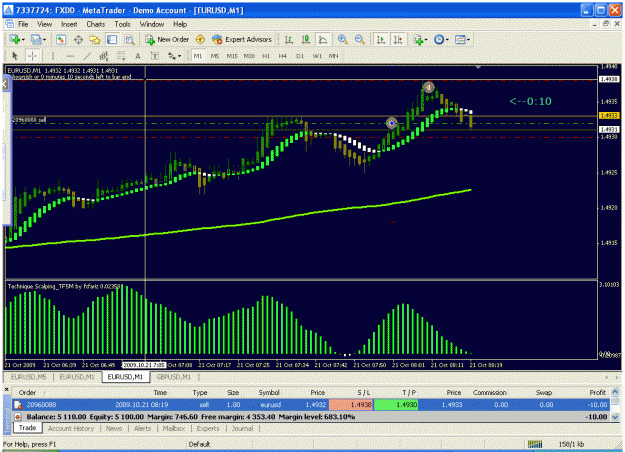Open the Templates icon
This screenshot has width=625, height=452.
click(460, 39)
